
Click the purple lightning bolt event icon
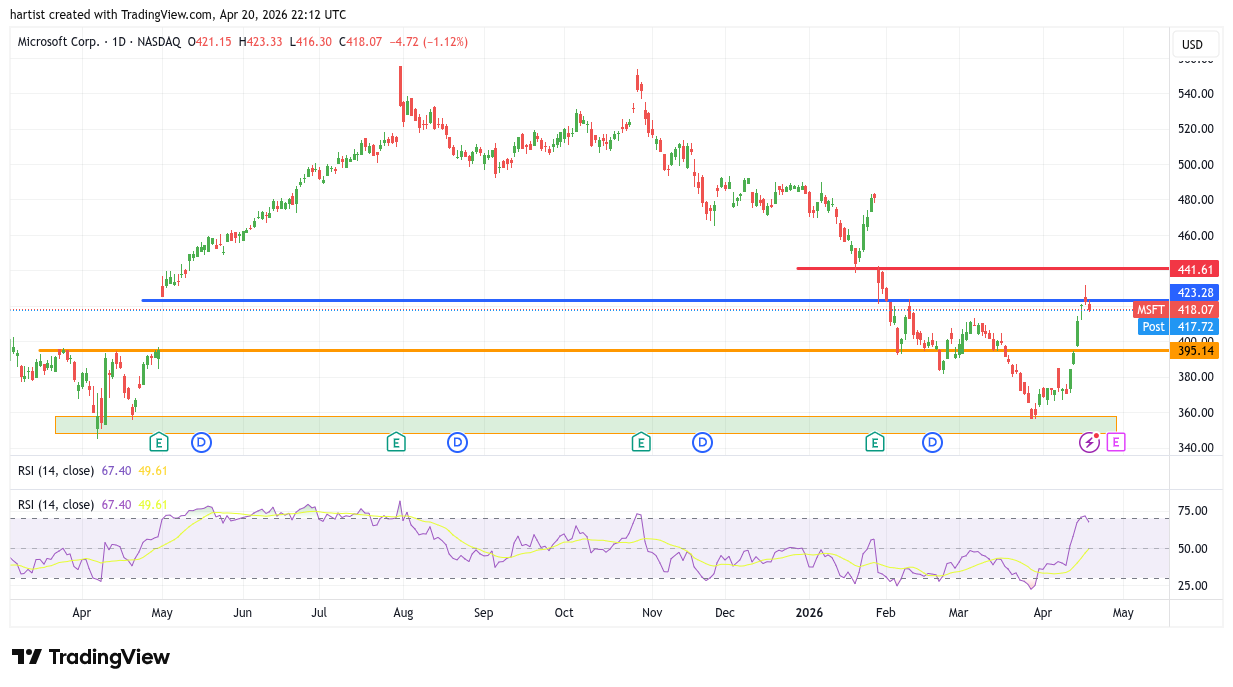tap(1089, 442)
